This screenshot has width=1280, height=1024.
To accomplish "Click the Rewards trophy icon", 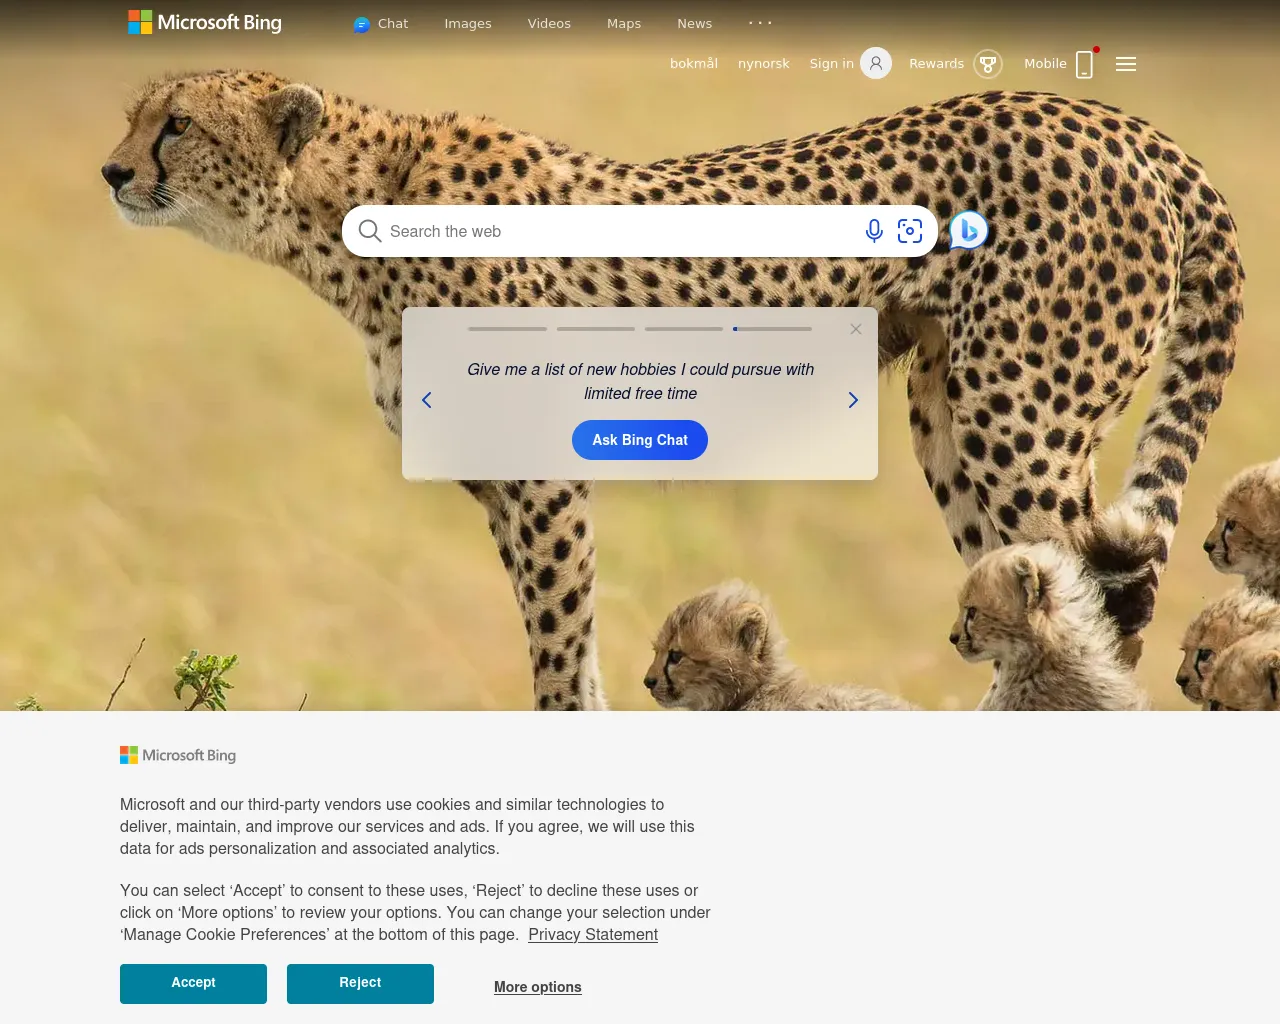I will (988, 64).
